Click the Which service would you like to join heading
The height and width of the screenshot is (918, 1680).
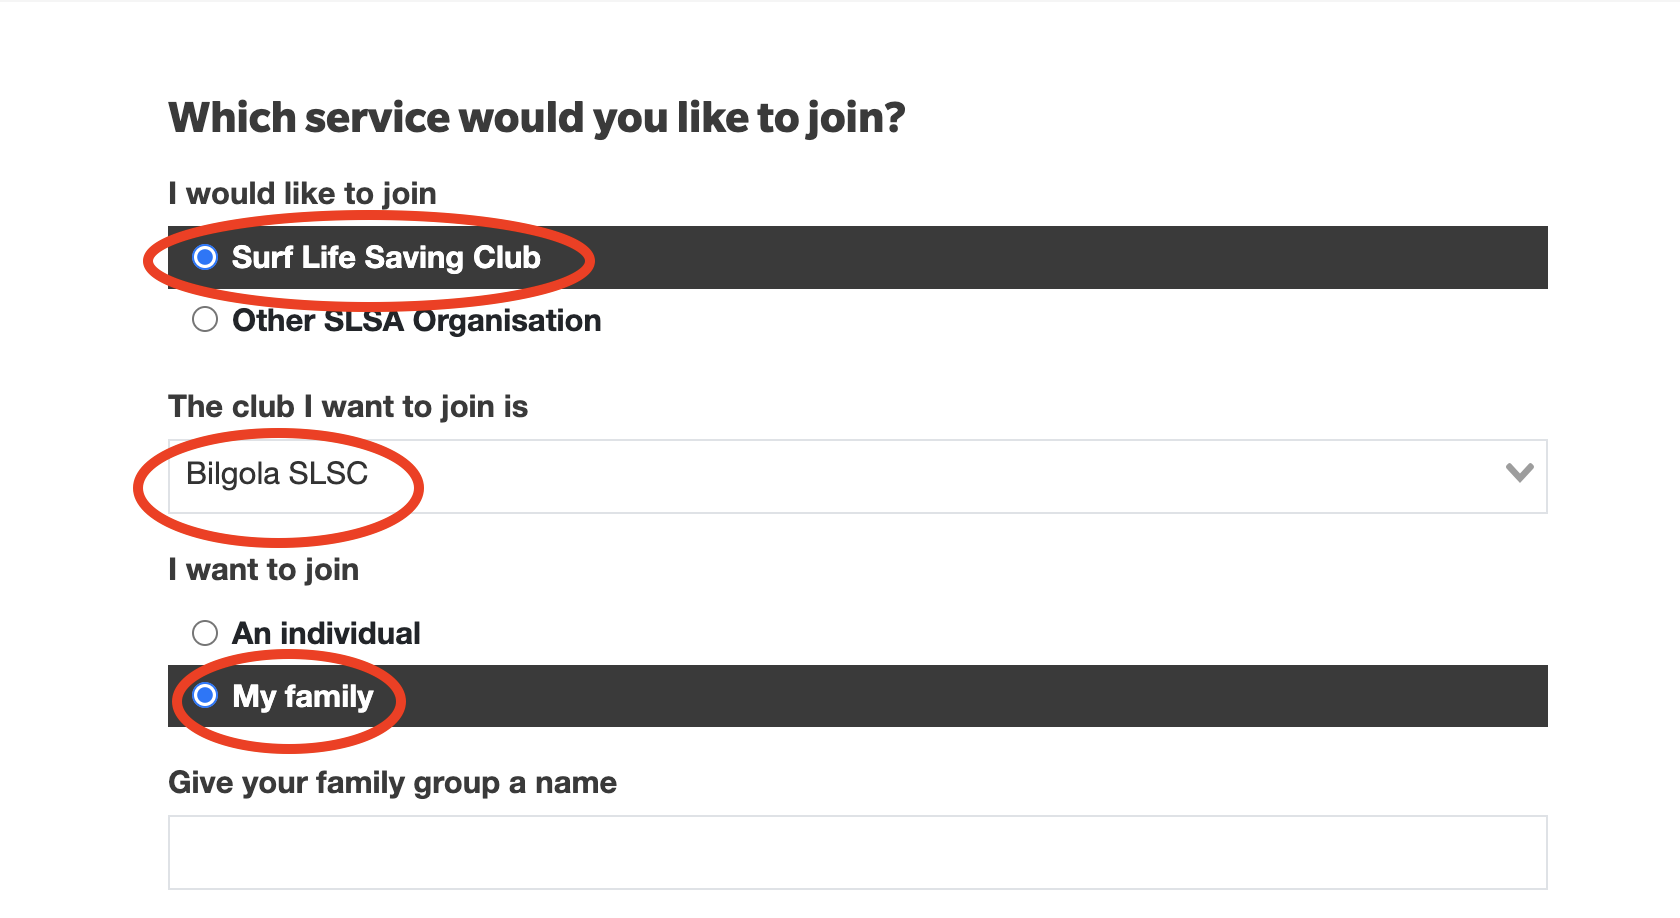537,118
